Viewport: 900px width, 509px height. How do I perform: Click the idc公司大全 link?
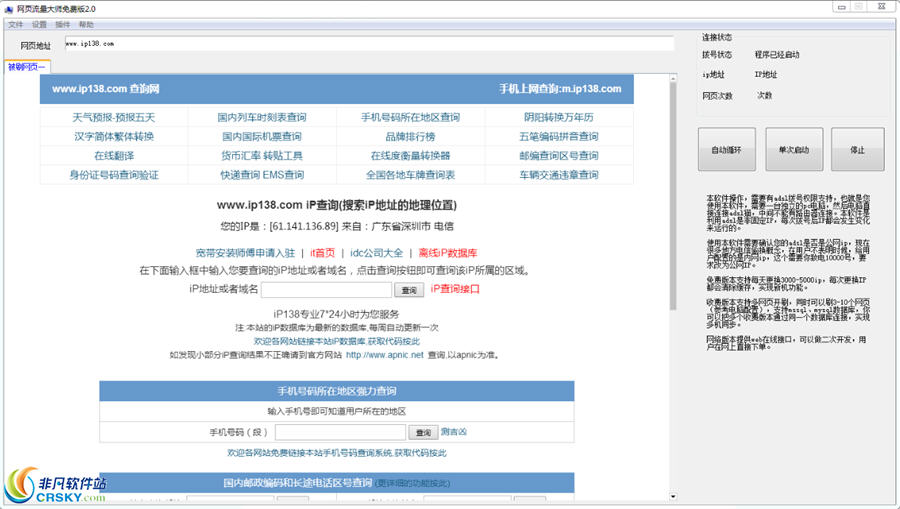[x=377, y=253]
